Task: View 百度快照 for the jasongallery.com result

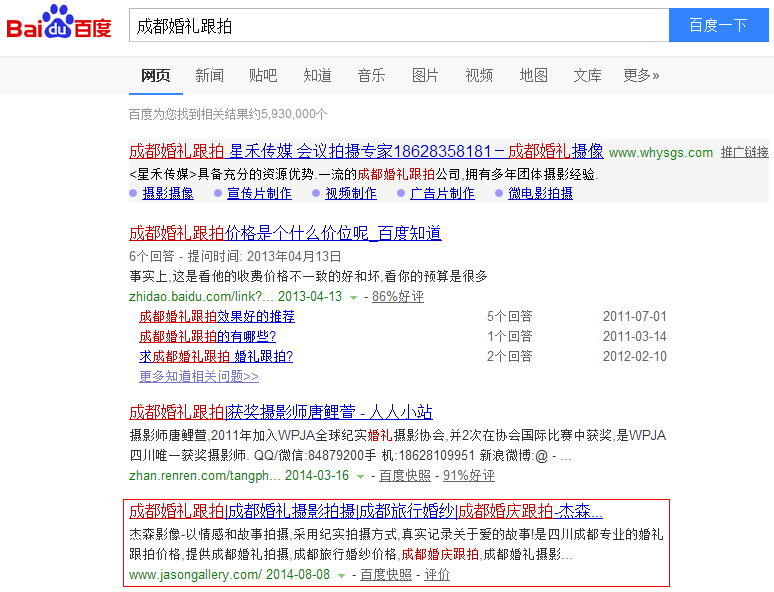Action: [x=386, y=575]
